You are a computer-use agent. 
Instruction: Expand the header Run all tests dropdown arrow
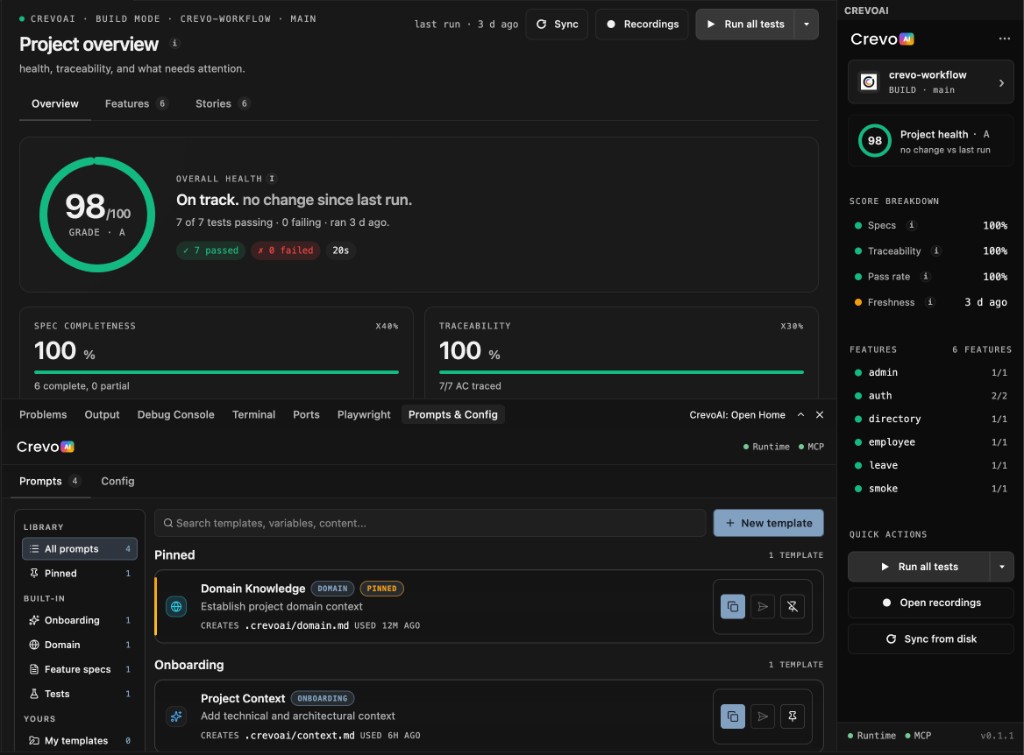[807, 24]
